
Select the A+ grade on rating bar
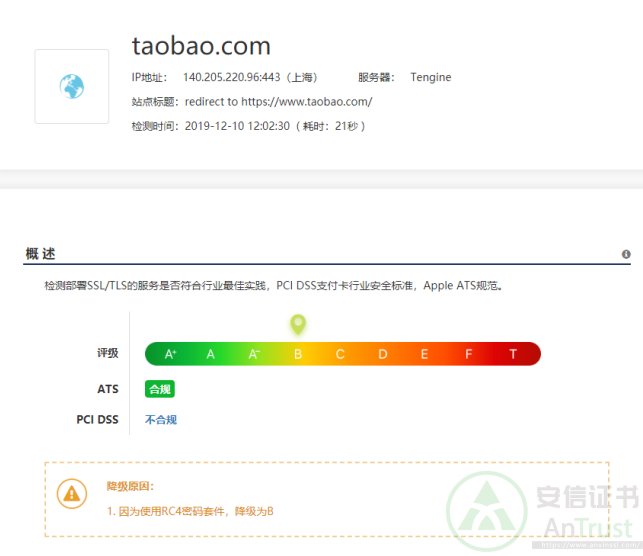click(x=170, y=354)
